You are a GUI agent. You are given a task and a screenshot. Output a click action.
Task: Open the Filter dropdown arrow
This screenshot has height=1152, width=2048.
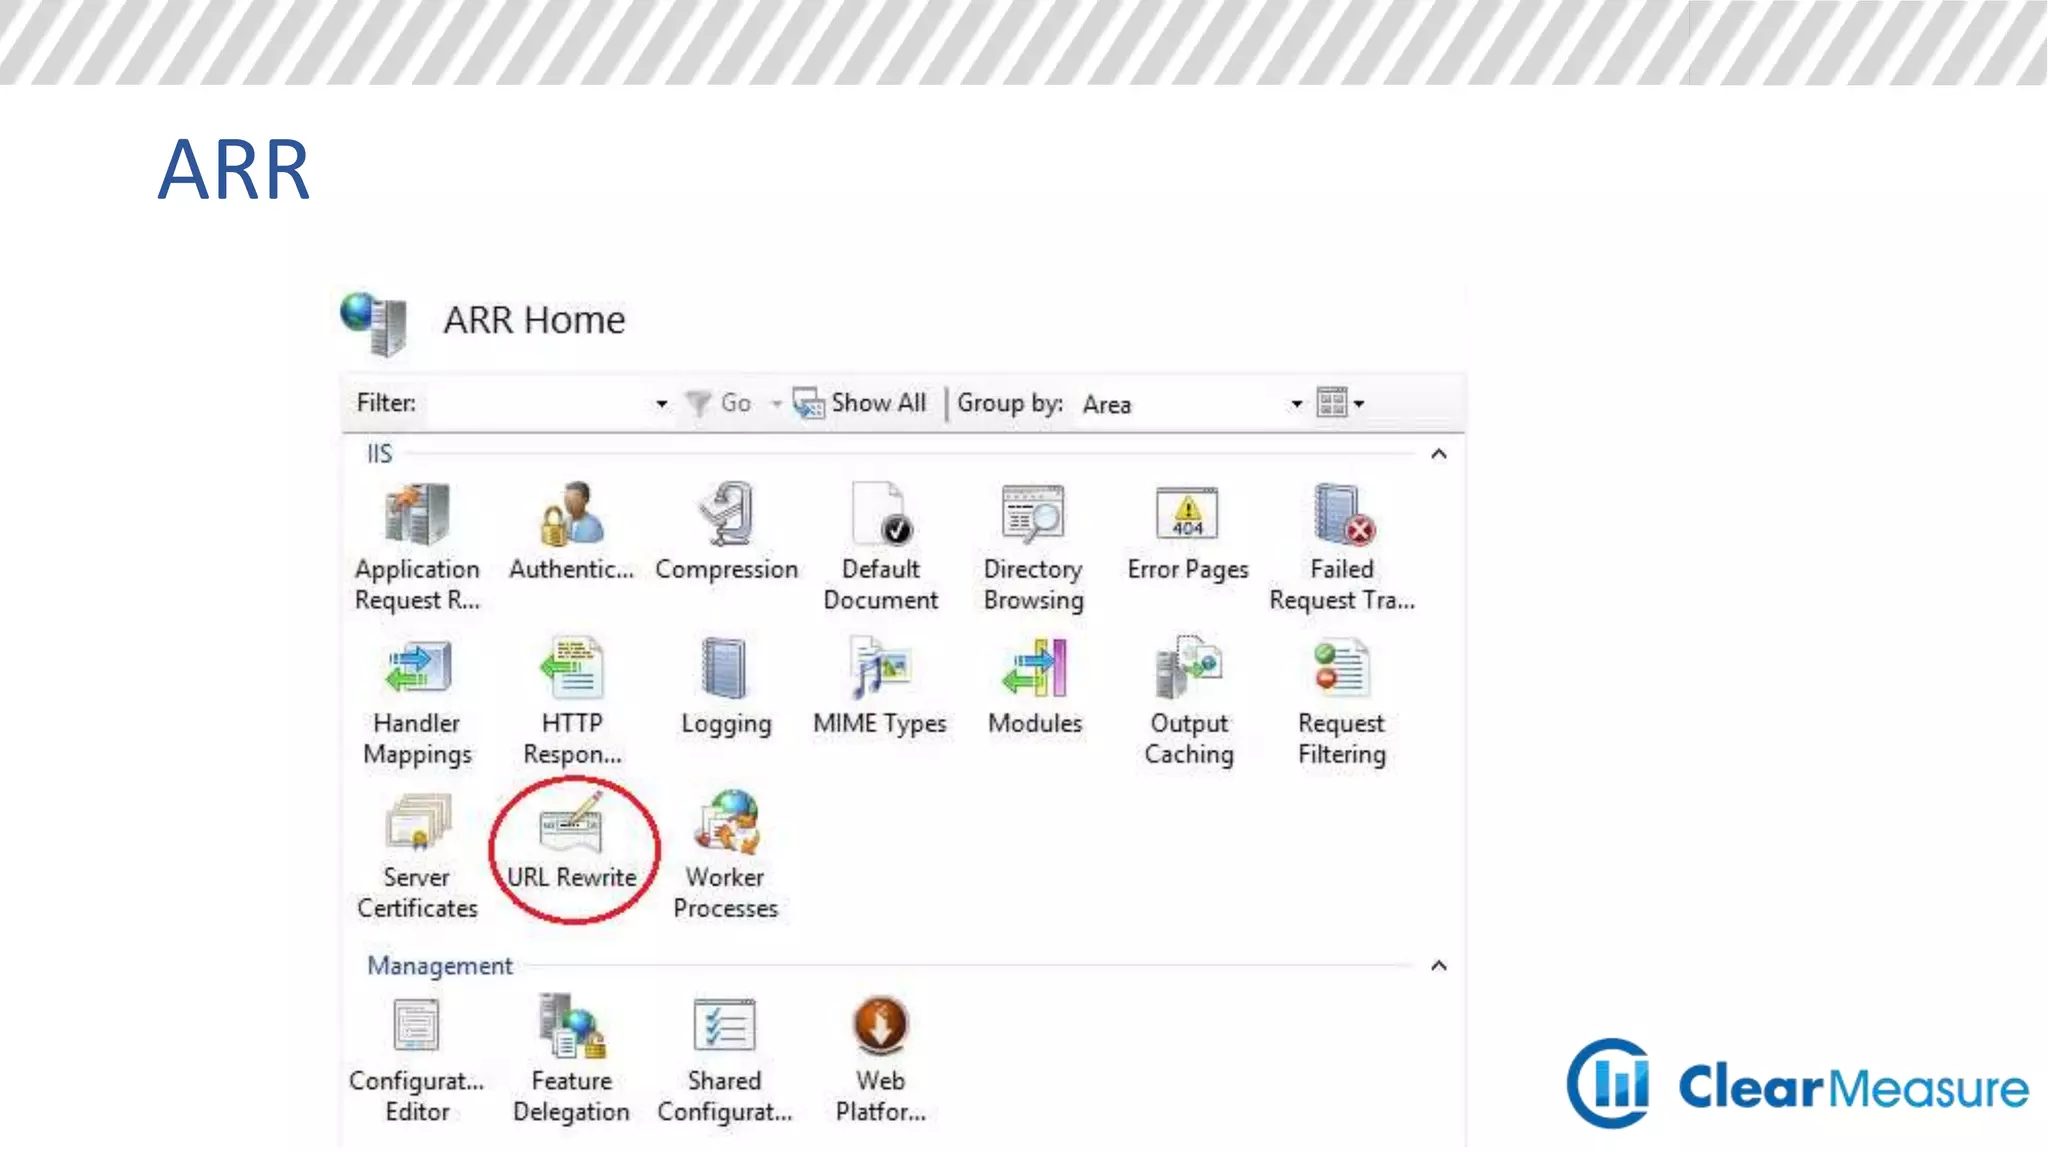[x=661, y=404]
